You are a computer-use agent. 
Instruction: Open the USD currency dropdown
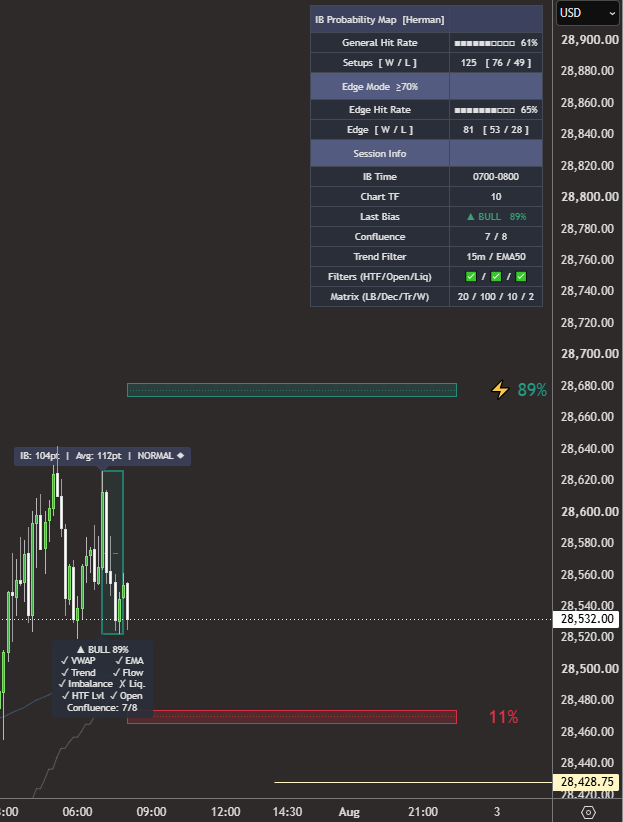[x=587, y=13]
